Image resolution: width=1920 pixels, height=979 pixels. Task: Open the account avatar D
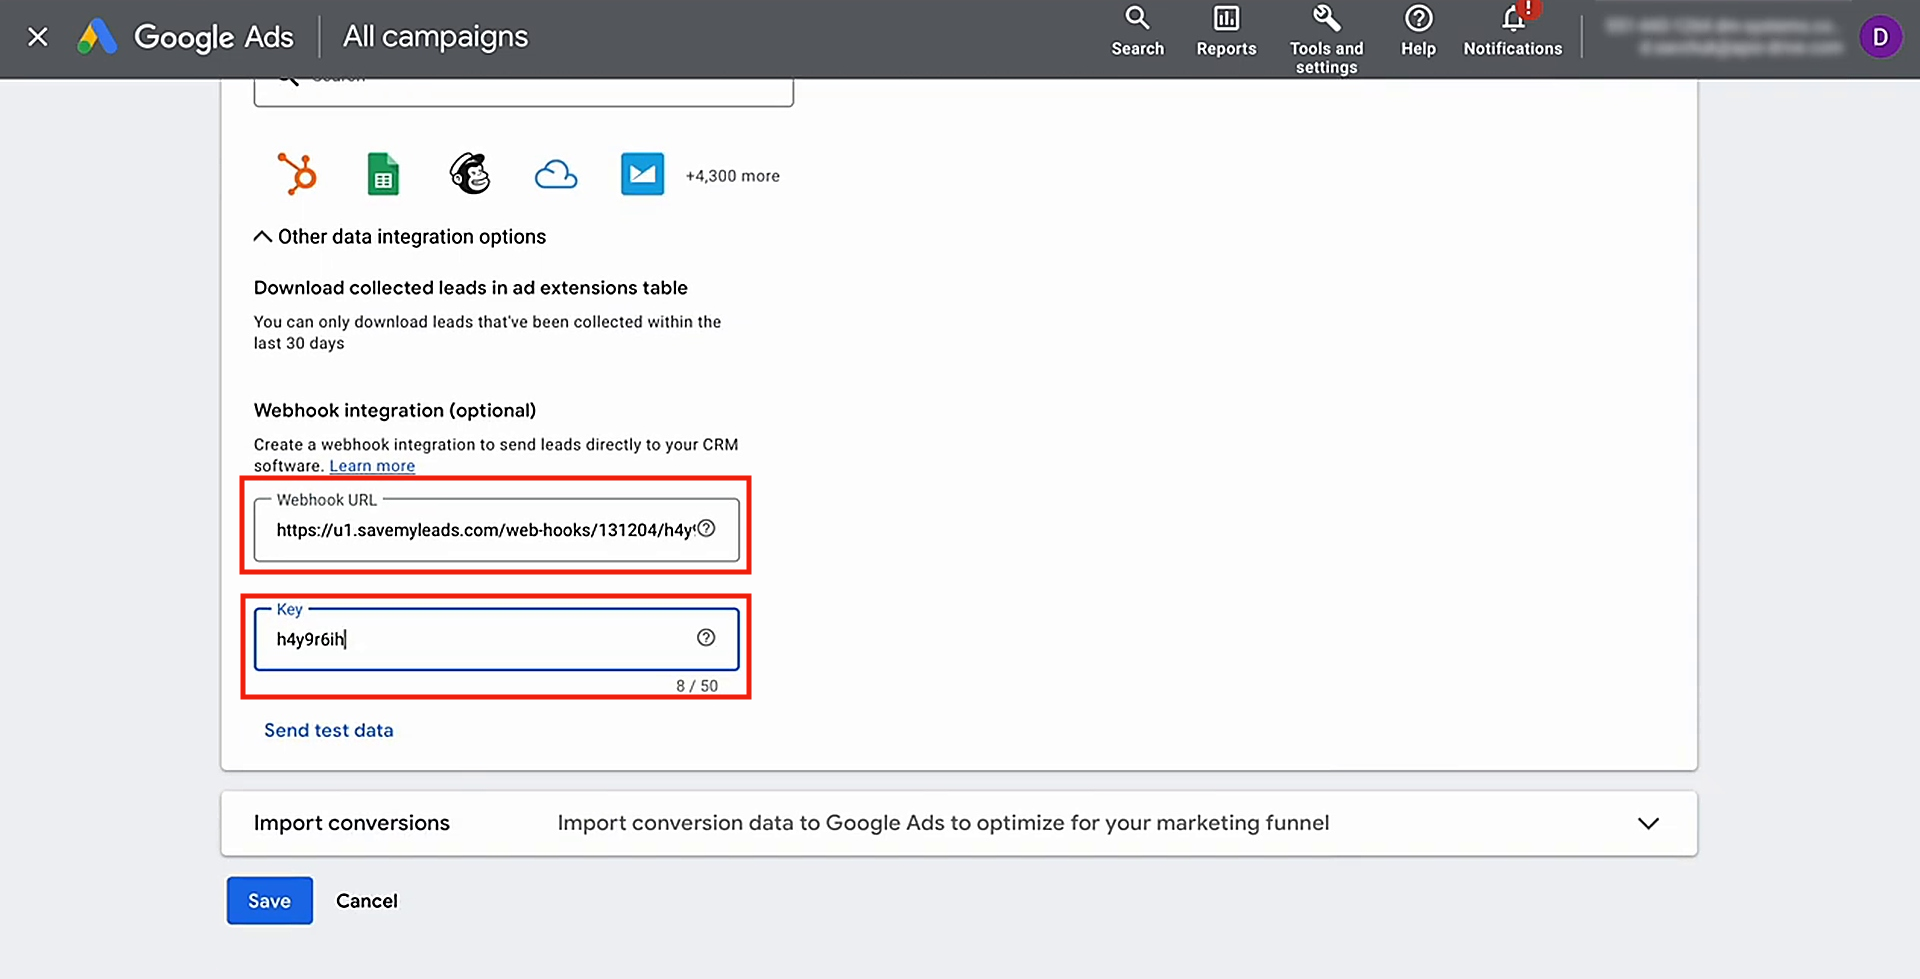point(1880,37)
